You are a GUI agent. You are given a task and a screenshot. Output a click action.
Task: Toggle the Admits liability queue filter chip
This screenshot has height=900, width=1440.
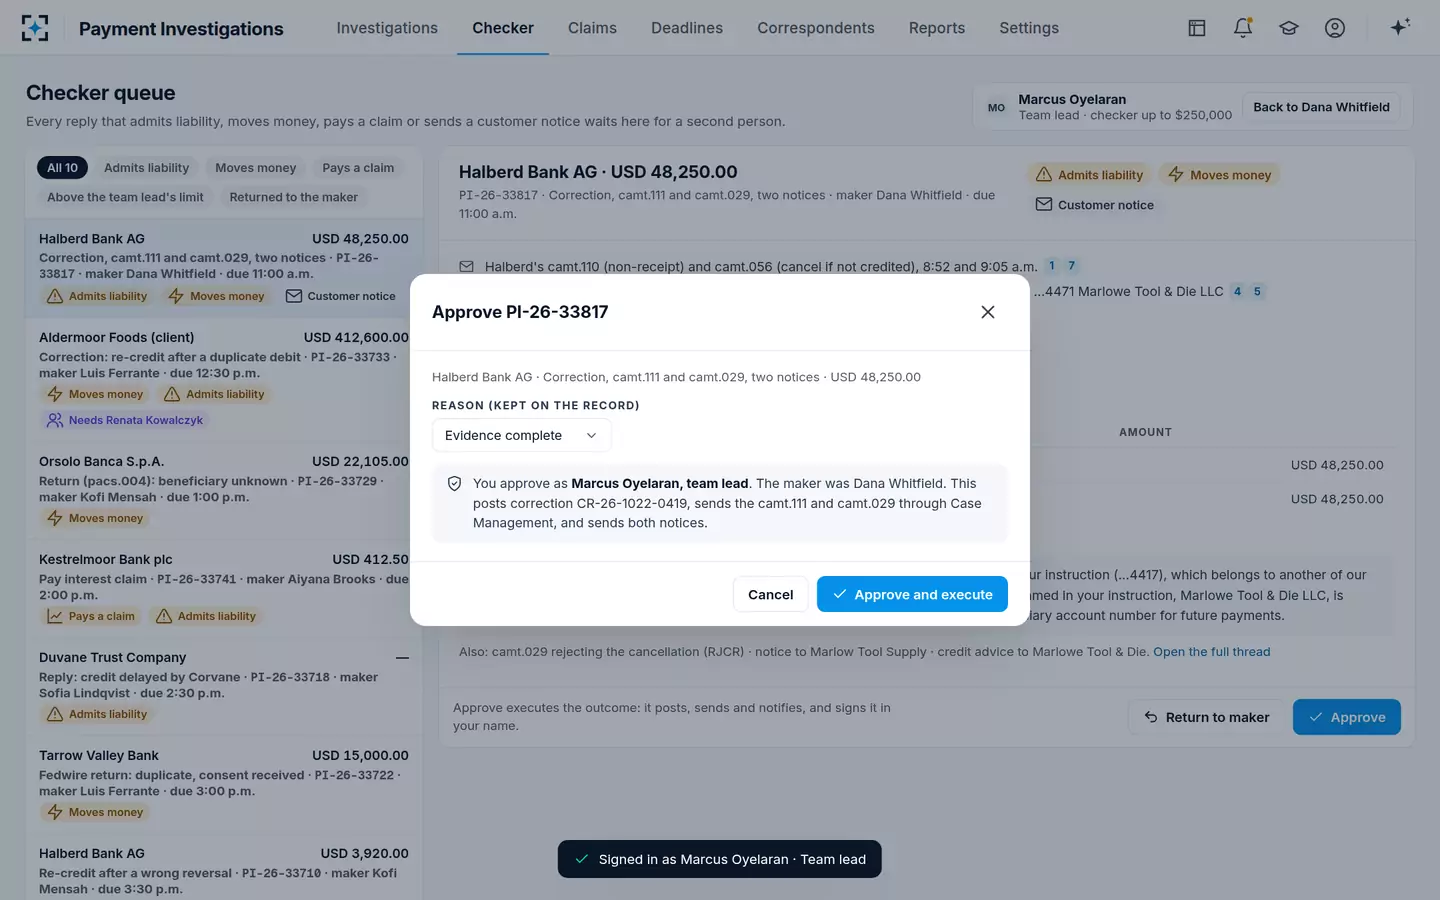(x=146, y=168)
